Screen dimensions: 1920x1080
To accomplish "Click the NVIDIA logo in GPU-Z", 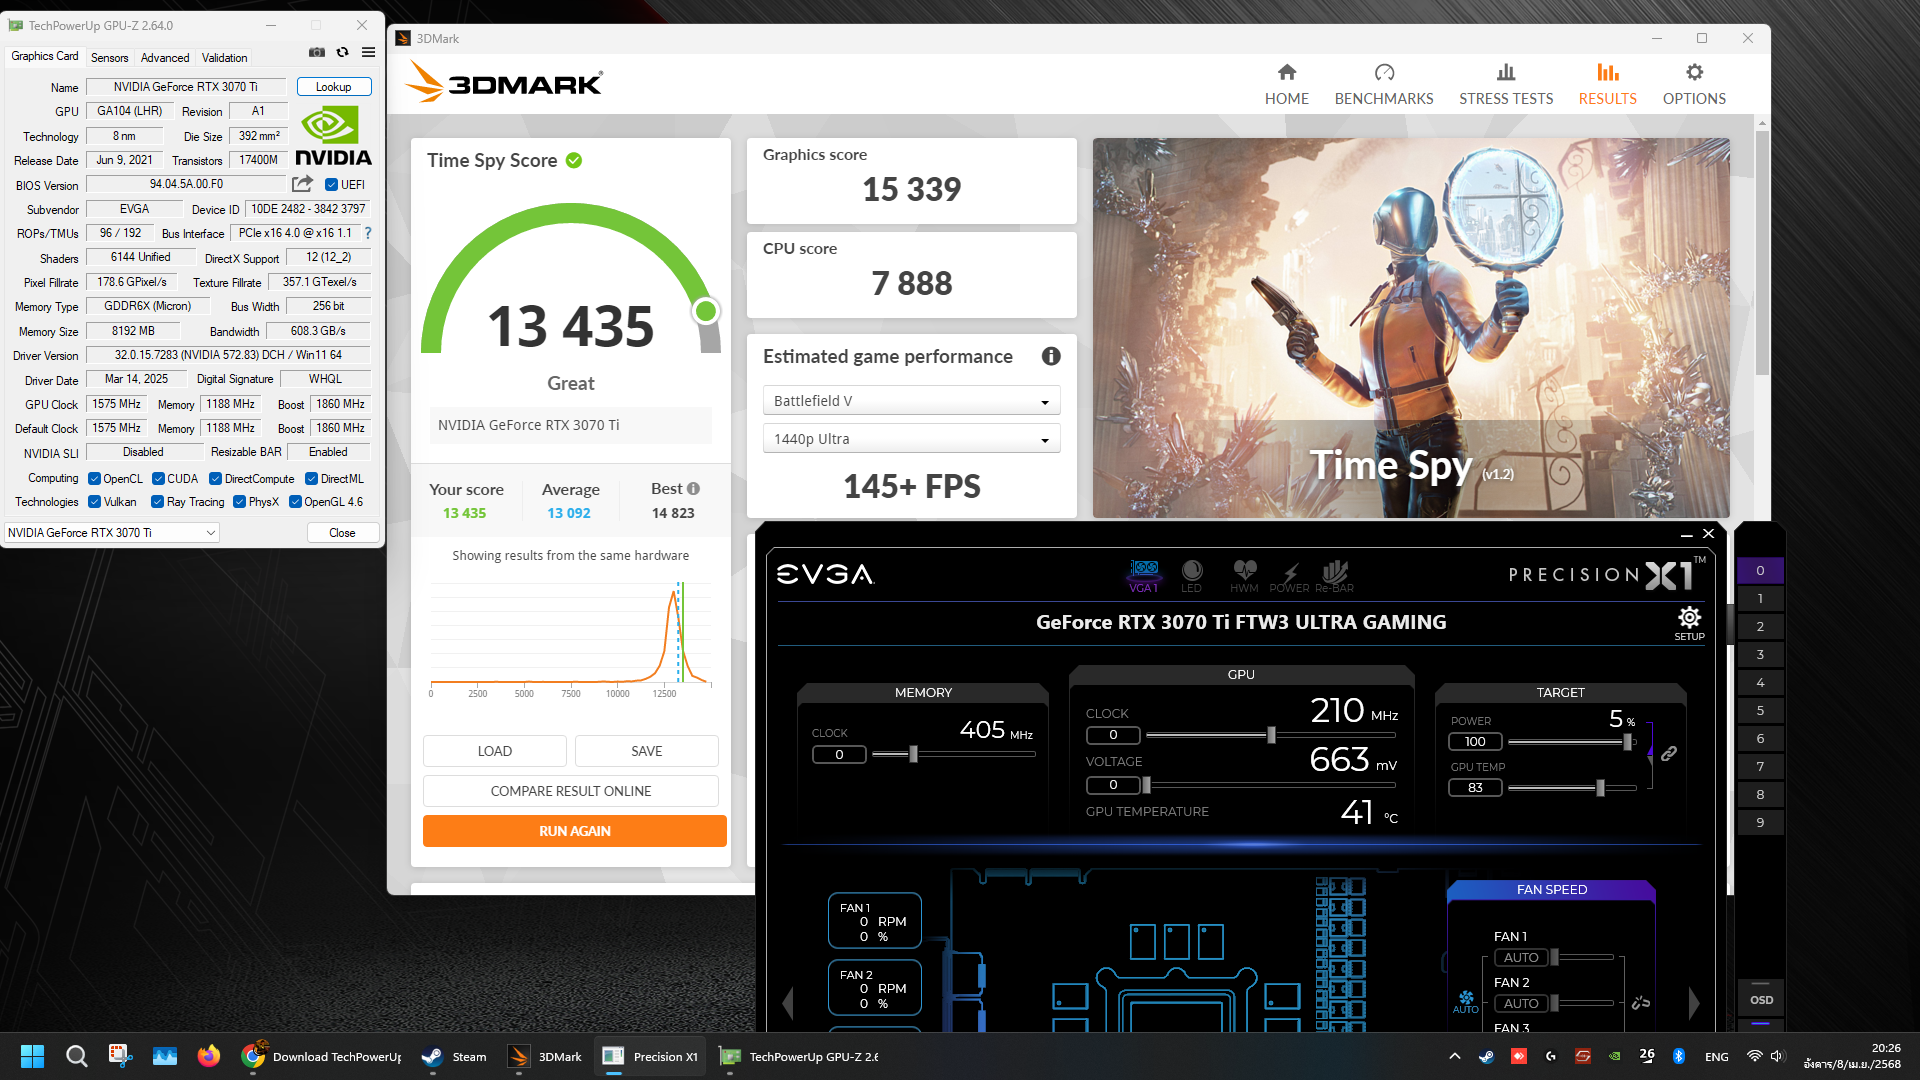I will (334, 136).
